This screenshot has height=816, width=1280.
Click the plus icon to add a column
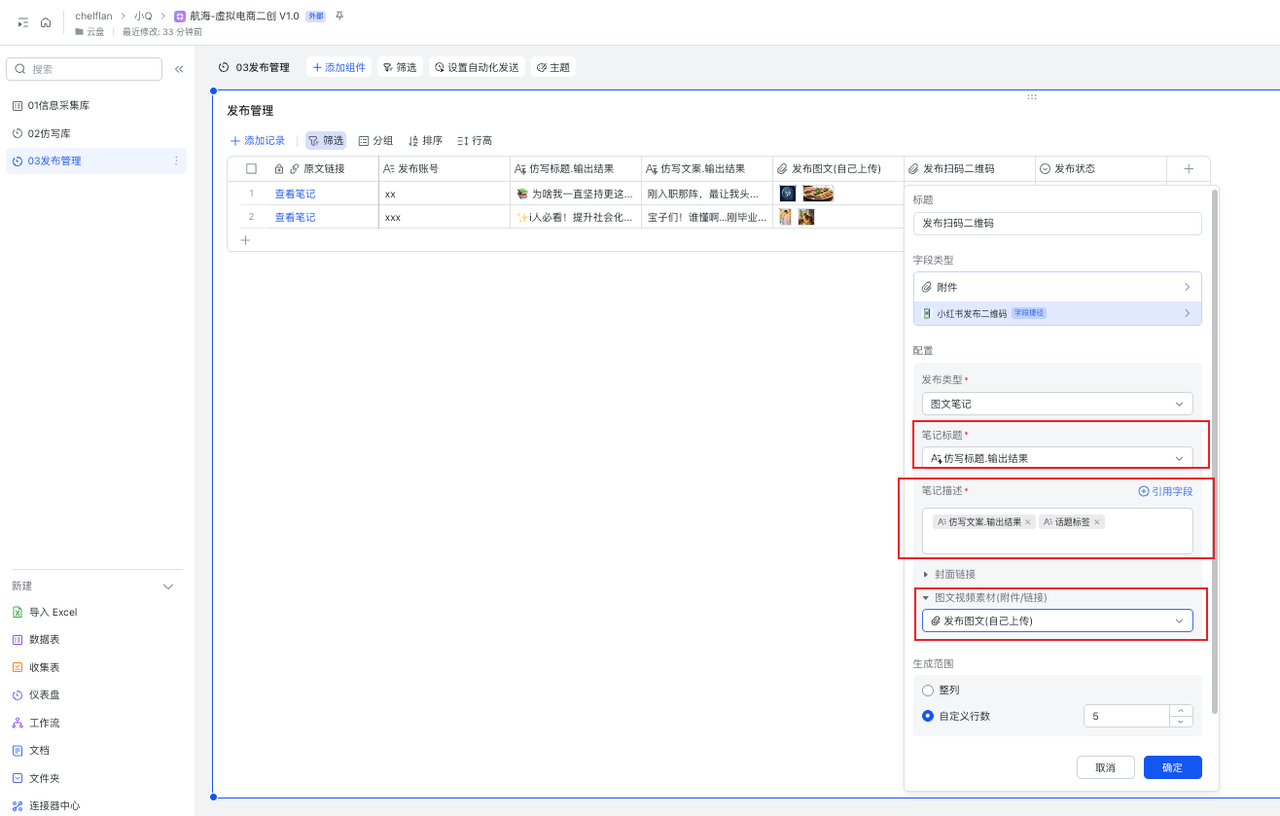click(x=1188, y=169)
